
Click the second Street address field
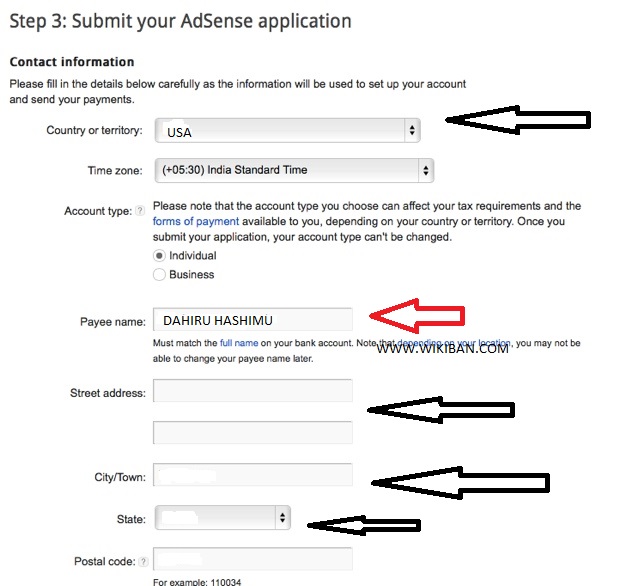click(x=253, y=433)
